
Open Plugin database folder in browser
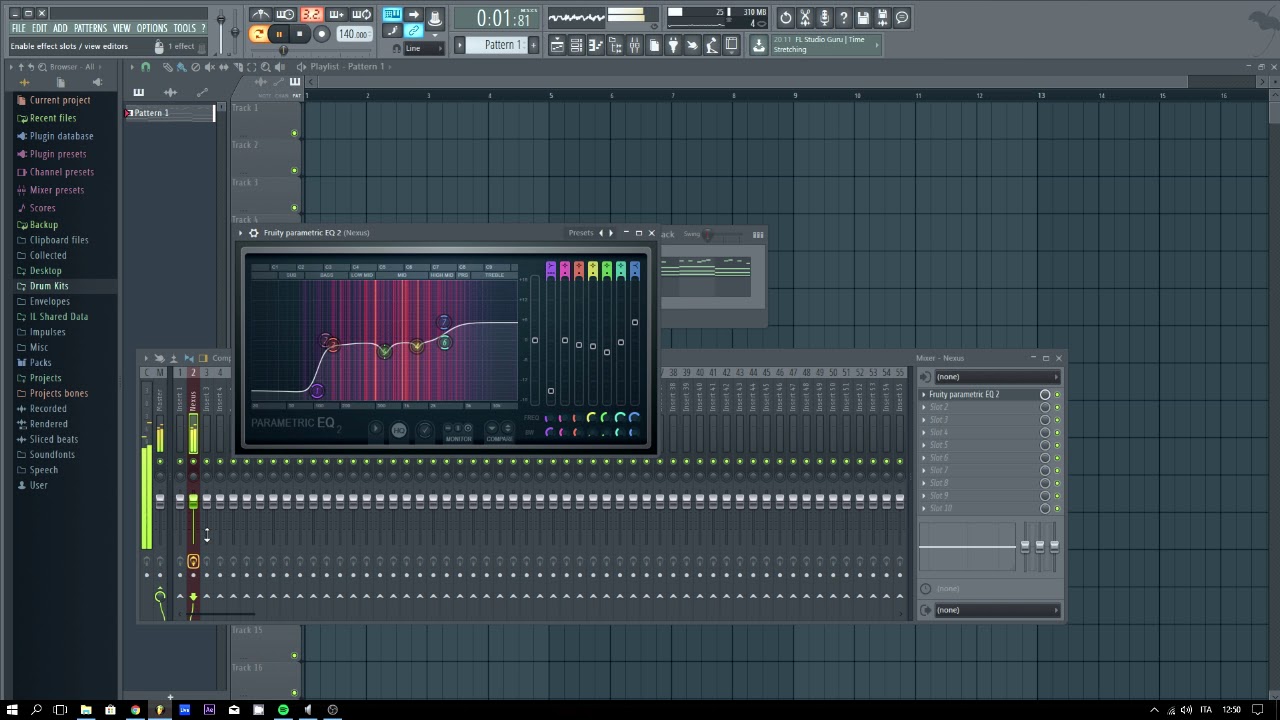click(x=61, y=136)
